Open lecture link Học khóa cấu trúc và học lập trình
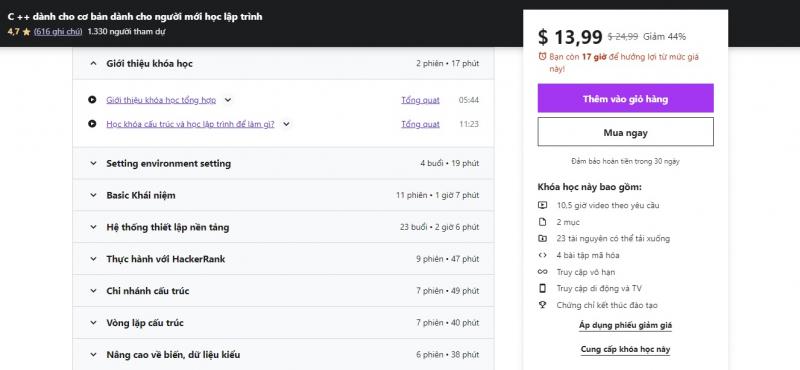Screen dimensions: 800x370 (190, 124)
